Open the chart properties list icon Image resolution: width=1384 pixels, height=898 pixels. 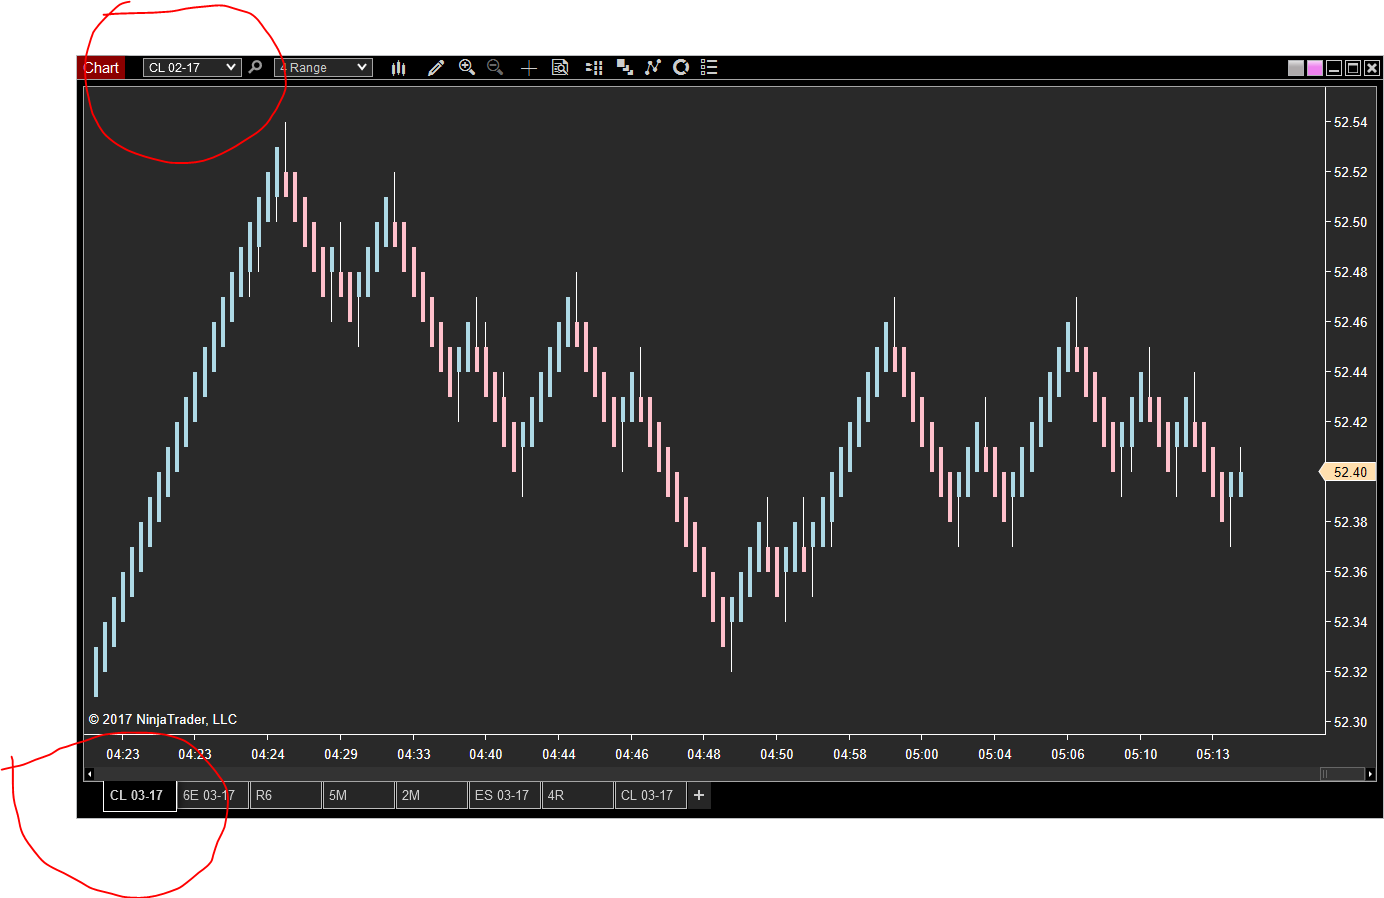pyautogui.click(x=709, y=67)
